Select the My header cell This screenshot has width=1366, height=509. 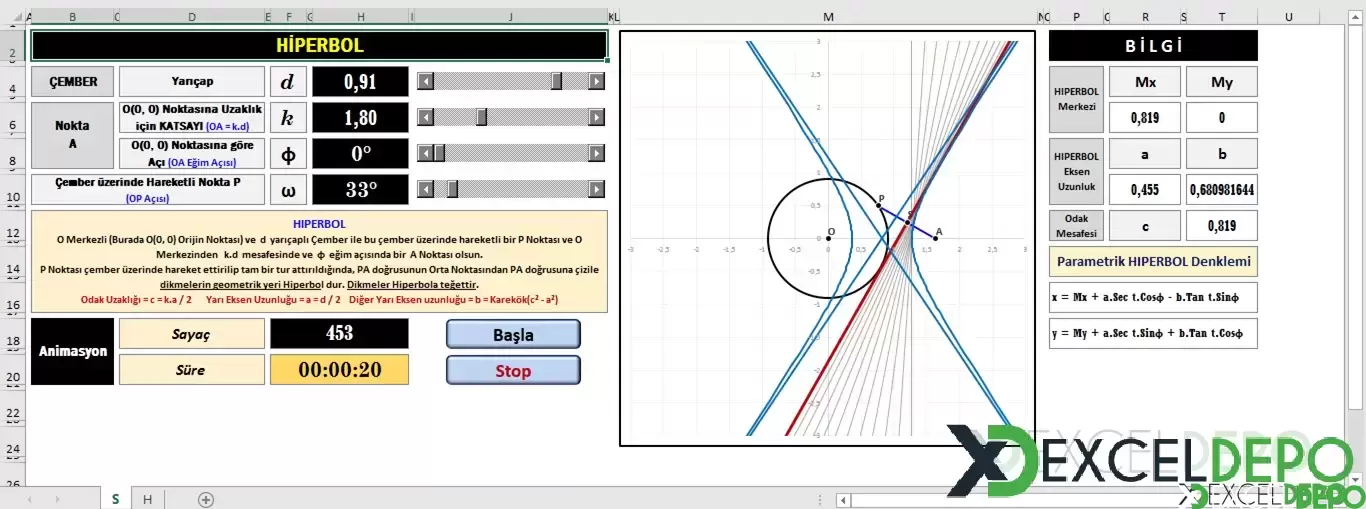click(x=1222, y=82)
